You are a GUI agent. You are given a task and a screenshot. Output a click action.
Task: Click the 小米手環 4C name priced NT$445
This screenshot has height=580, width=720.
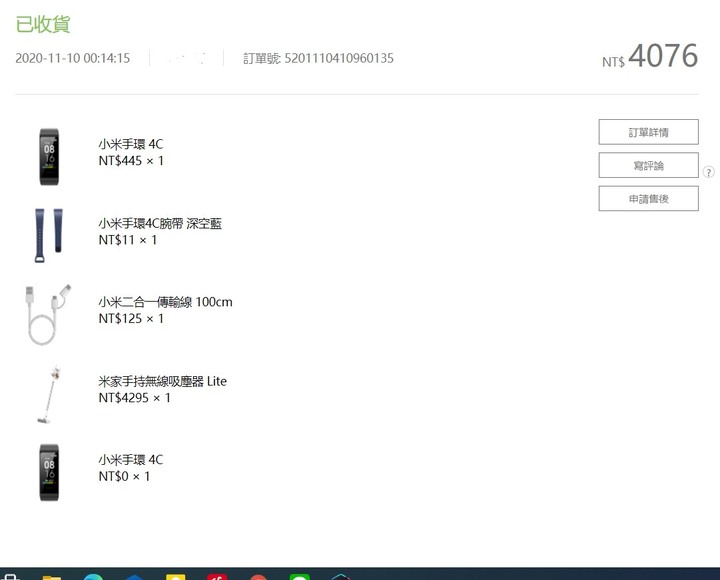(131, 144)
